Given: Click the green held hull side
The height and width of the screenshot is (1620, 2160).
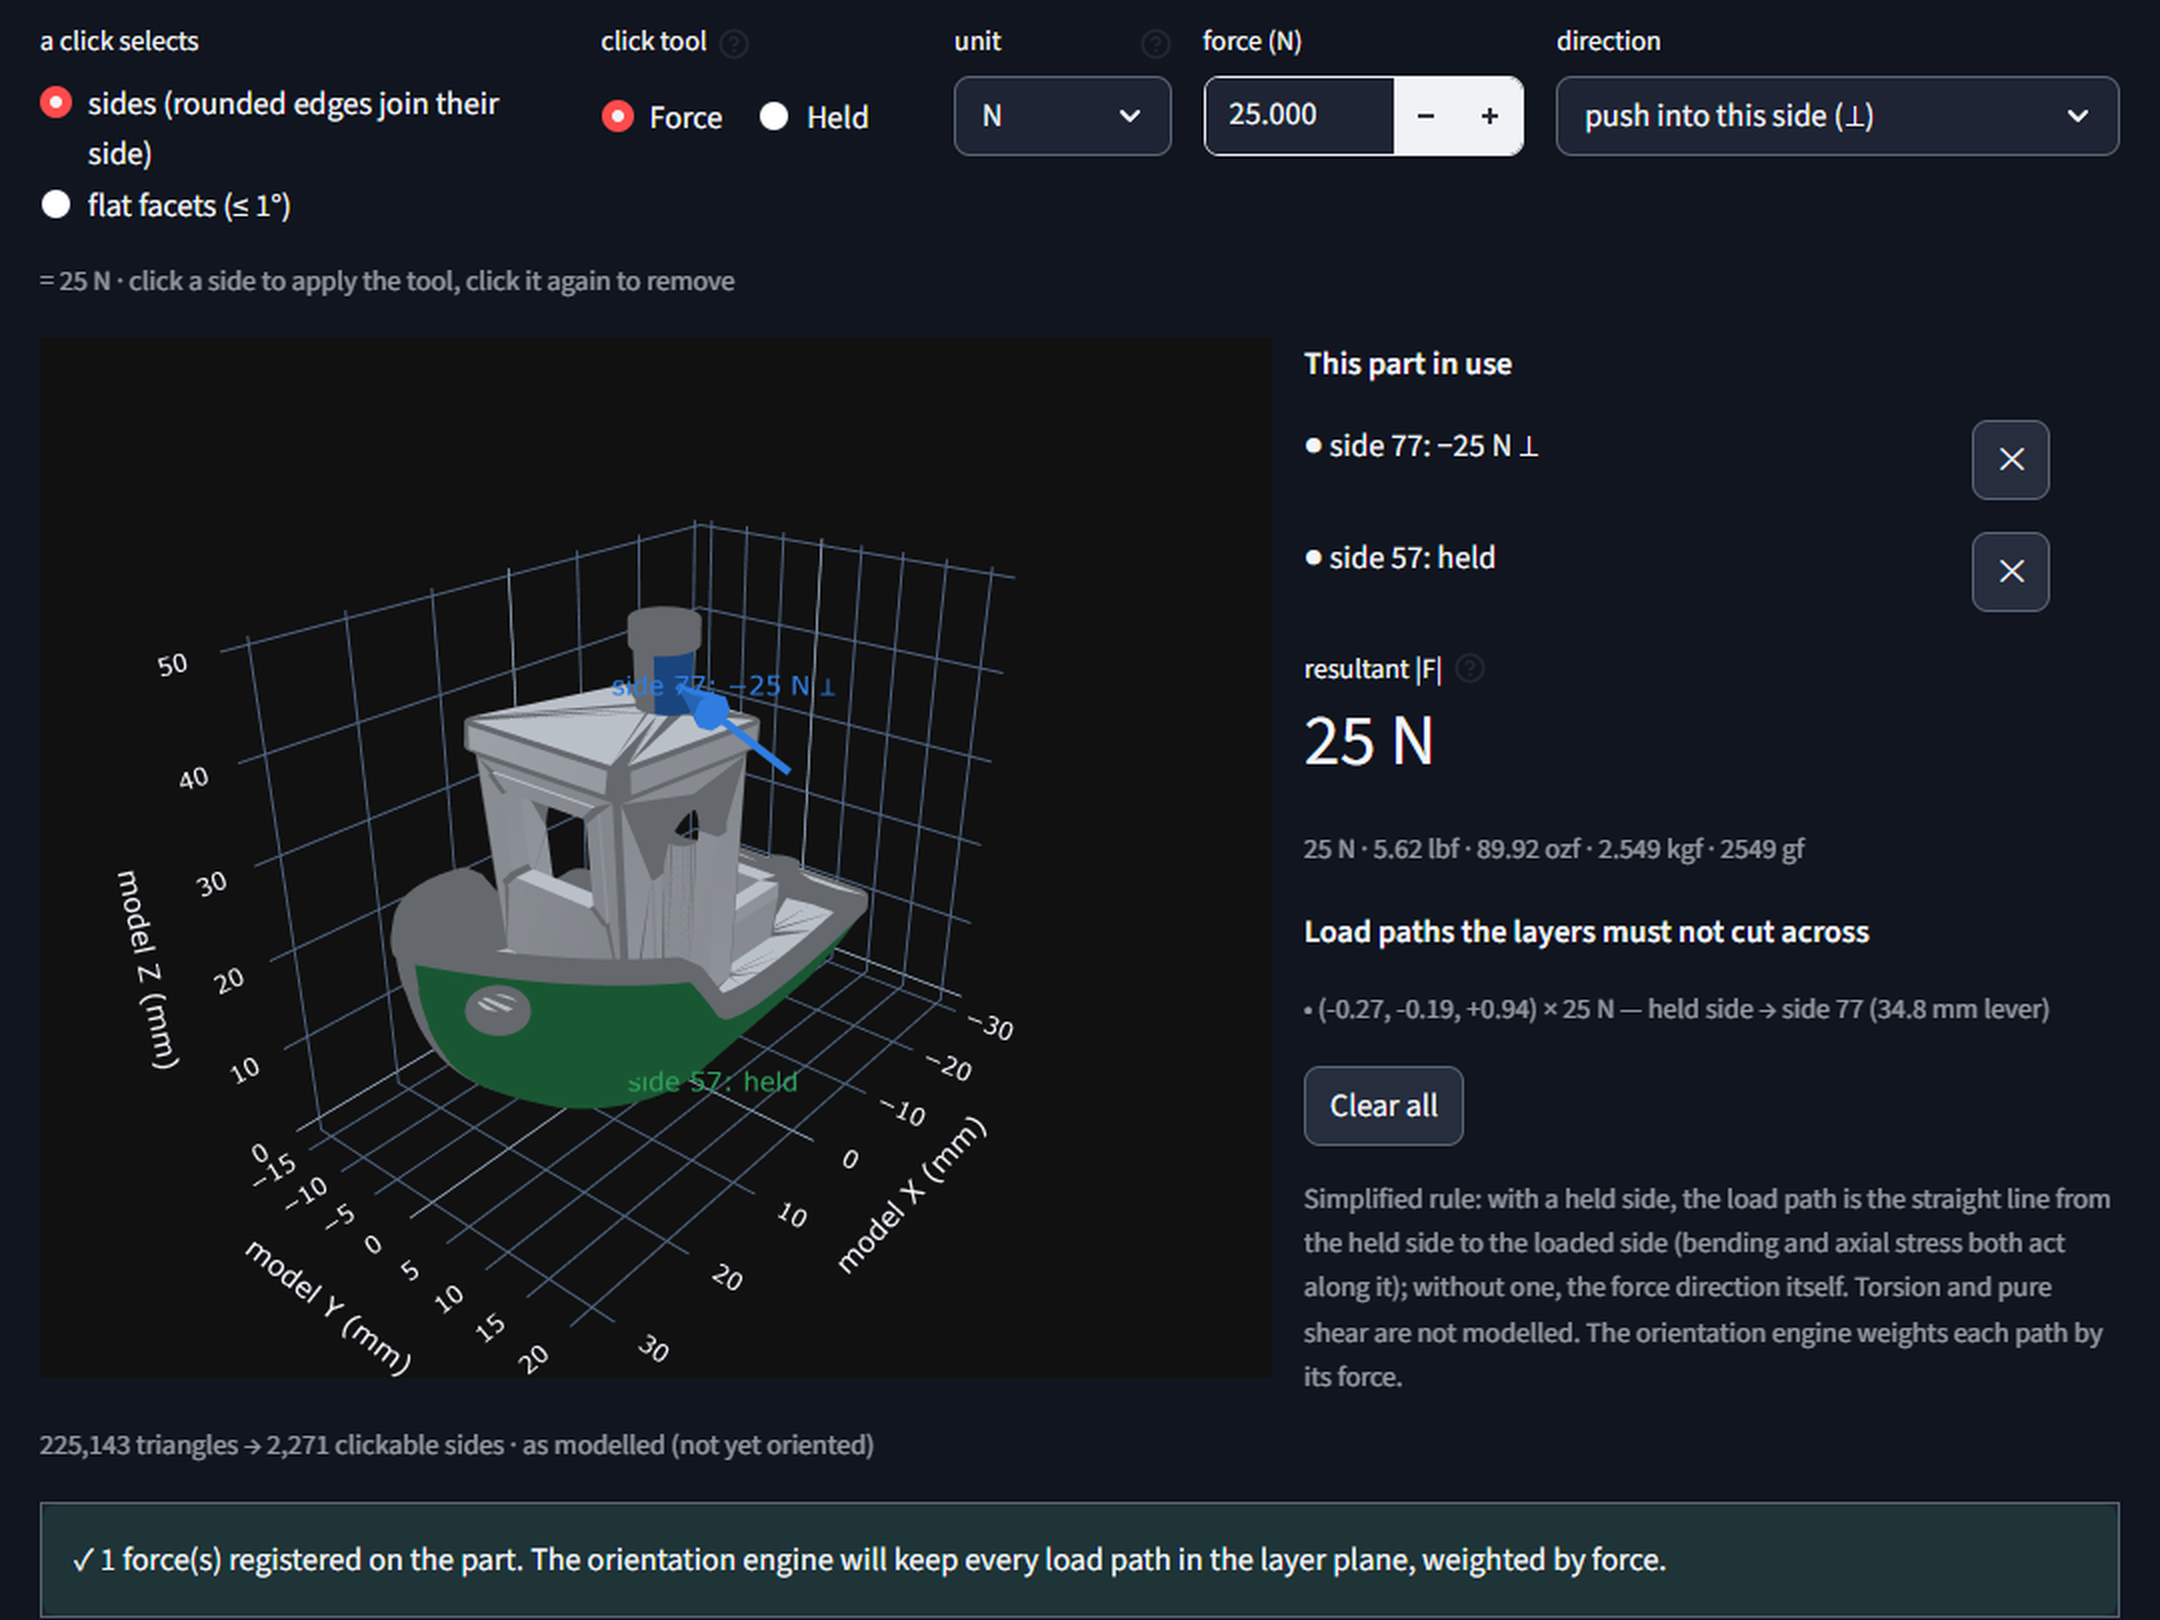Looking at the screenshot, I should (600, 1040).
